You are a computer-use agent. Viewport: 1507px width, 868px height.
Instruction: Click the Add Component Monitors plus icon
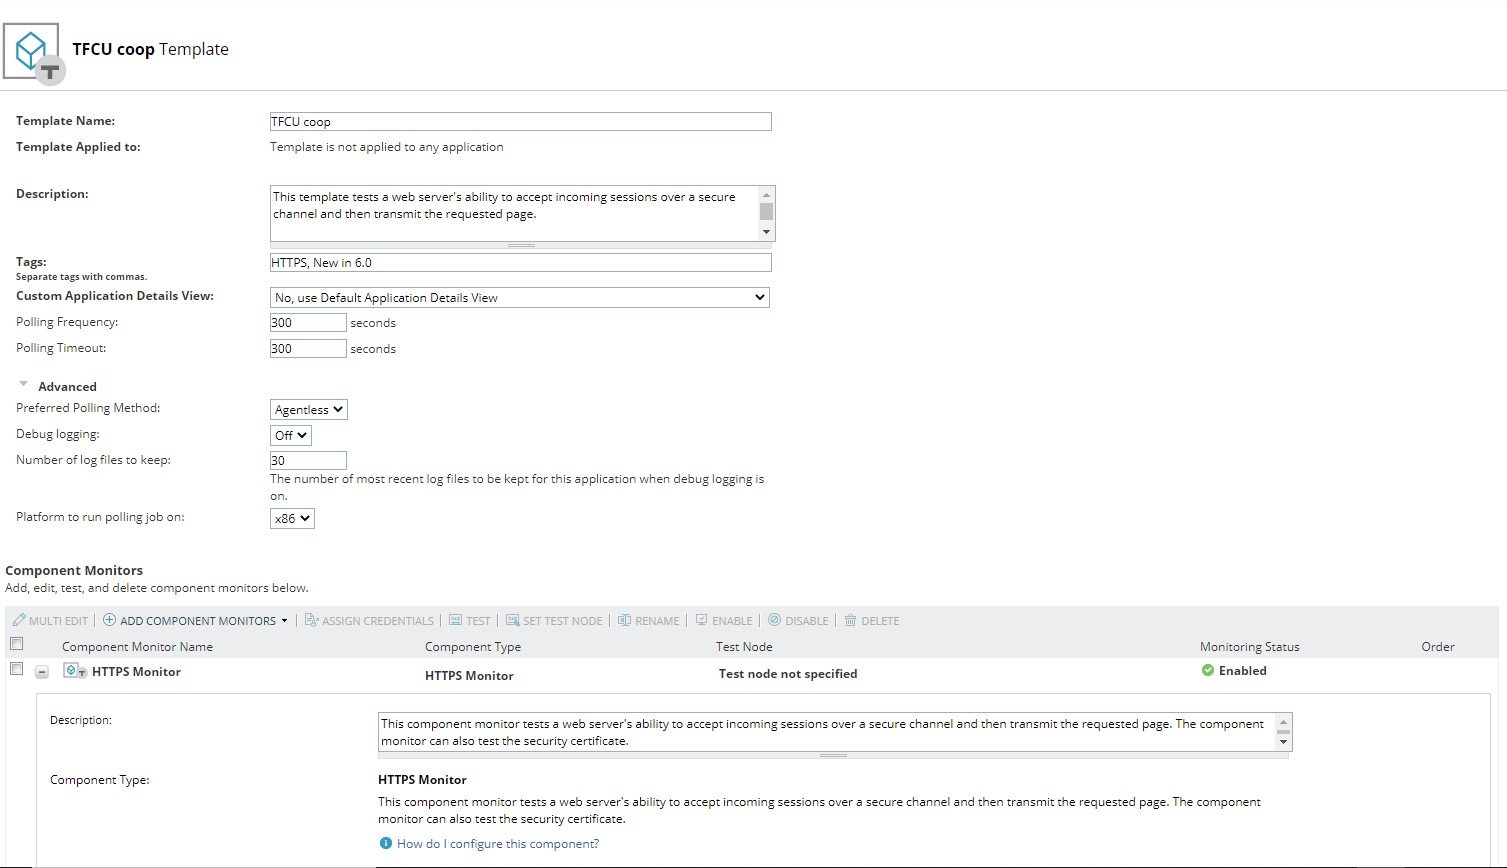(110, 620)
